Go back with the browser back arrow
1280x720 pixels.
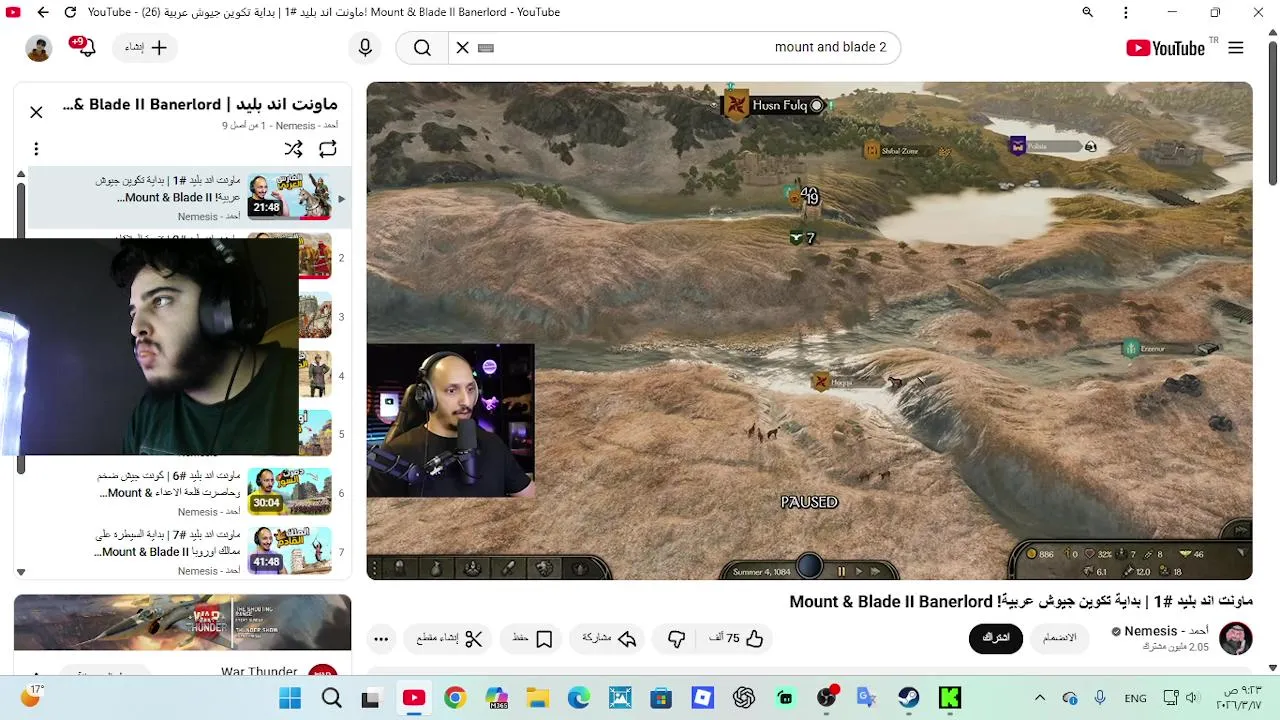[x=42, y=12]
